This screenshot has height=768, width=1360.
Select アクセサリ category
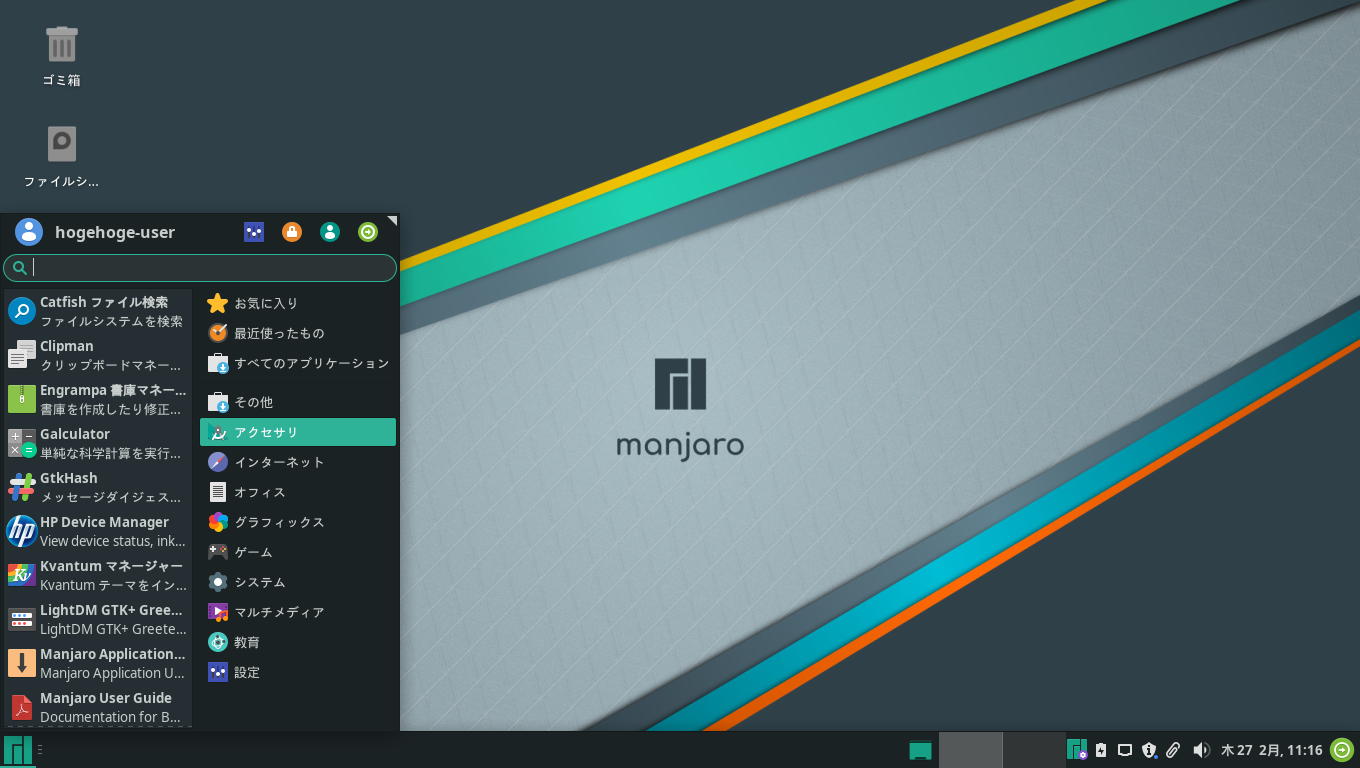pyautogui.click(x=298, y=432)
